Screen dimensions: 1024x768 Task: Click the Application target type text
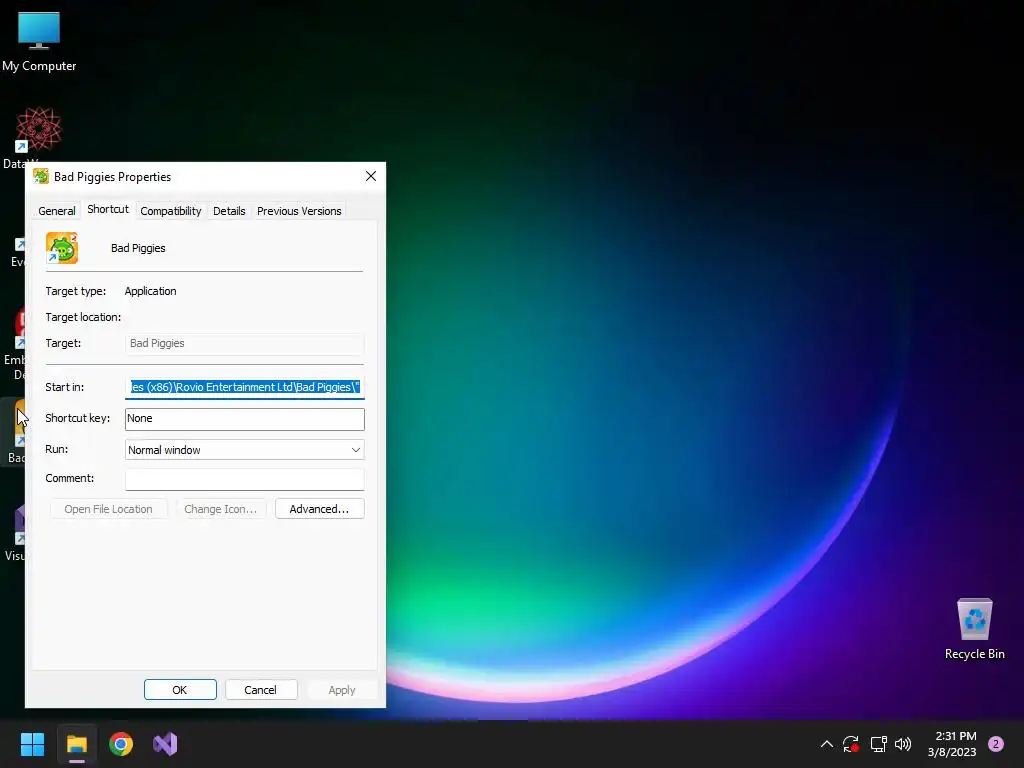coord(150,291)
